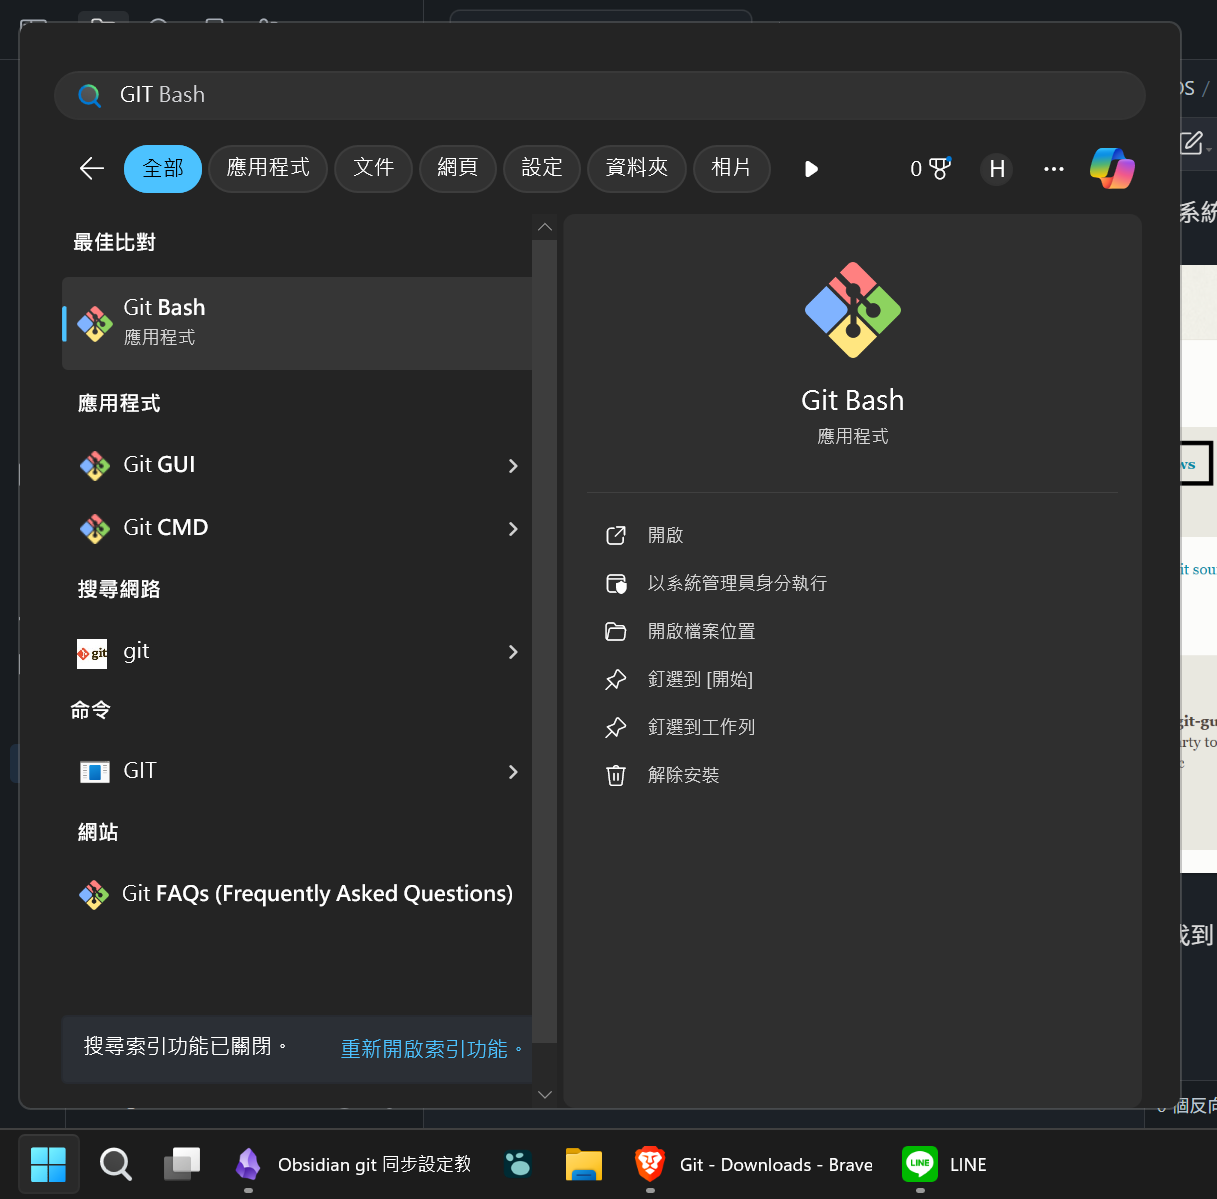Choose 解除安裝 action
This screenshot has height=1199, width=1217.
tap(684, 776)
